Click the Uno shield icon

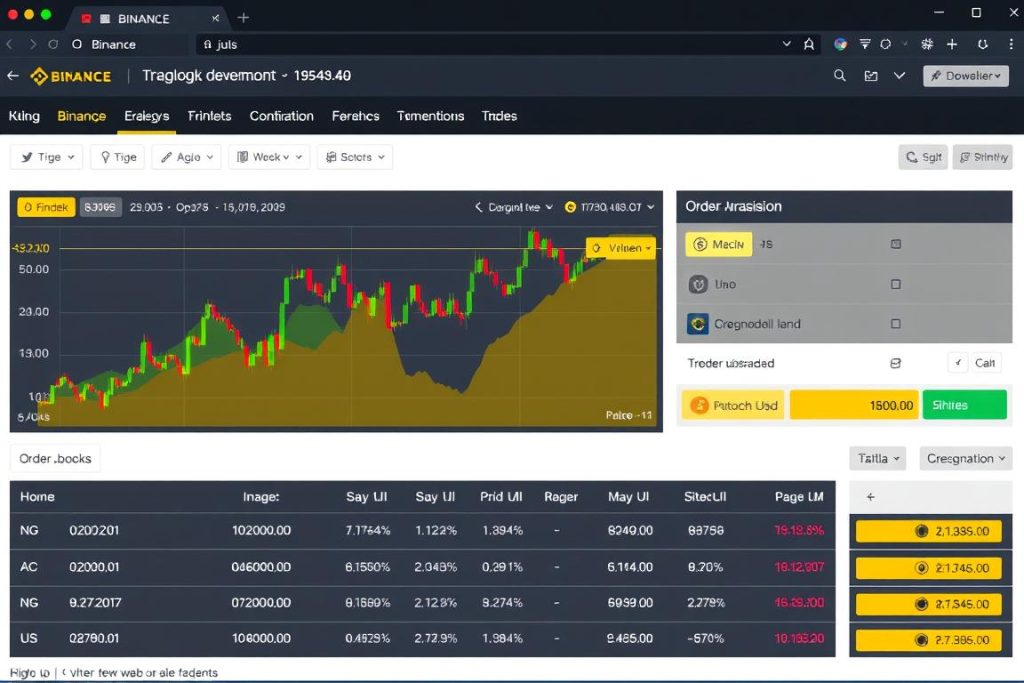[x=698, y=284]
